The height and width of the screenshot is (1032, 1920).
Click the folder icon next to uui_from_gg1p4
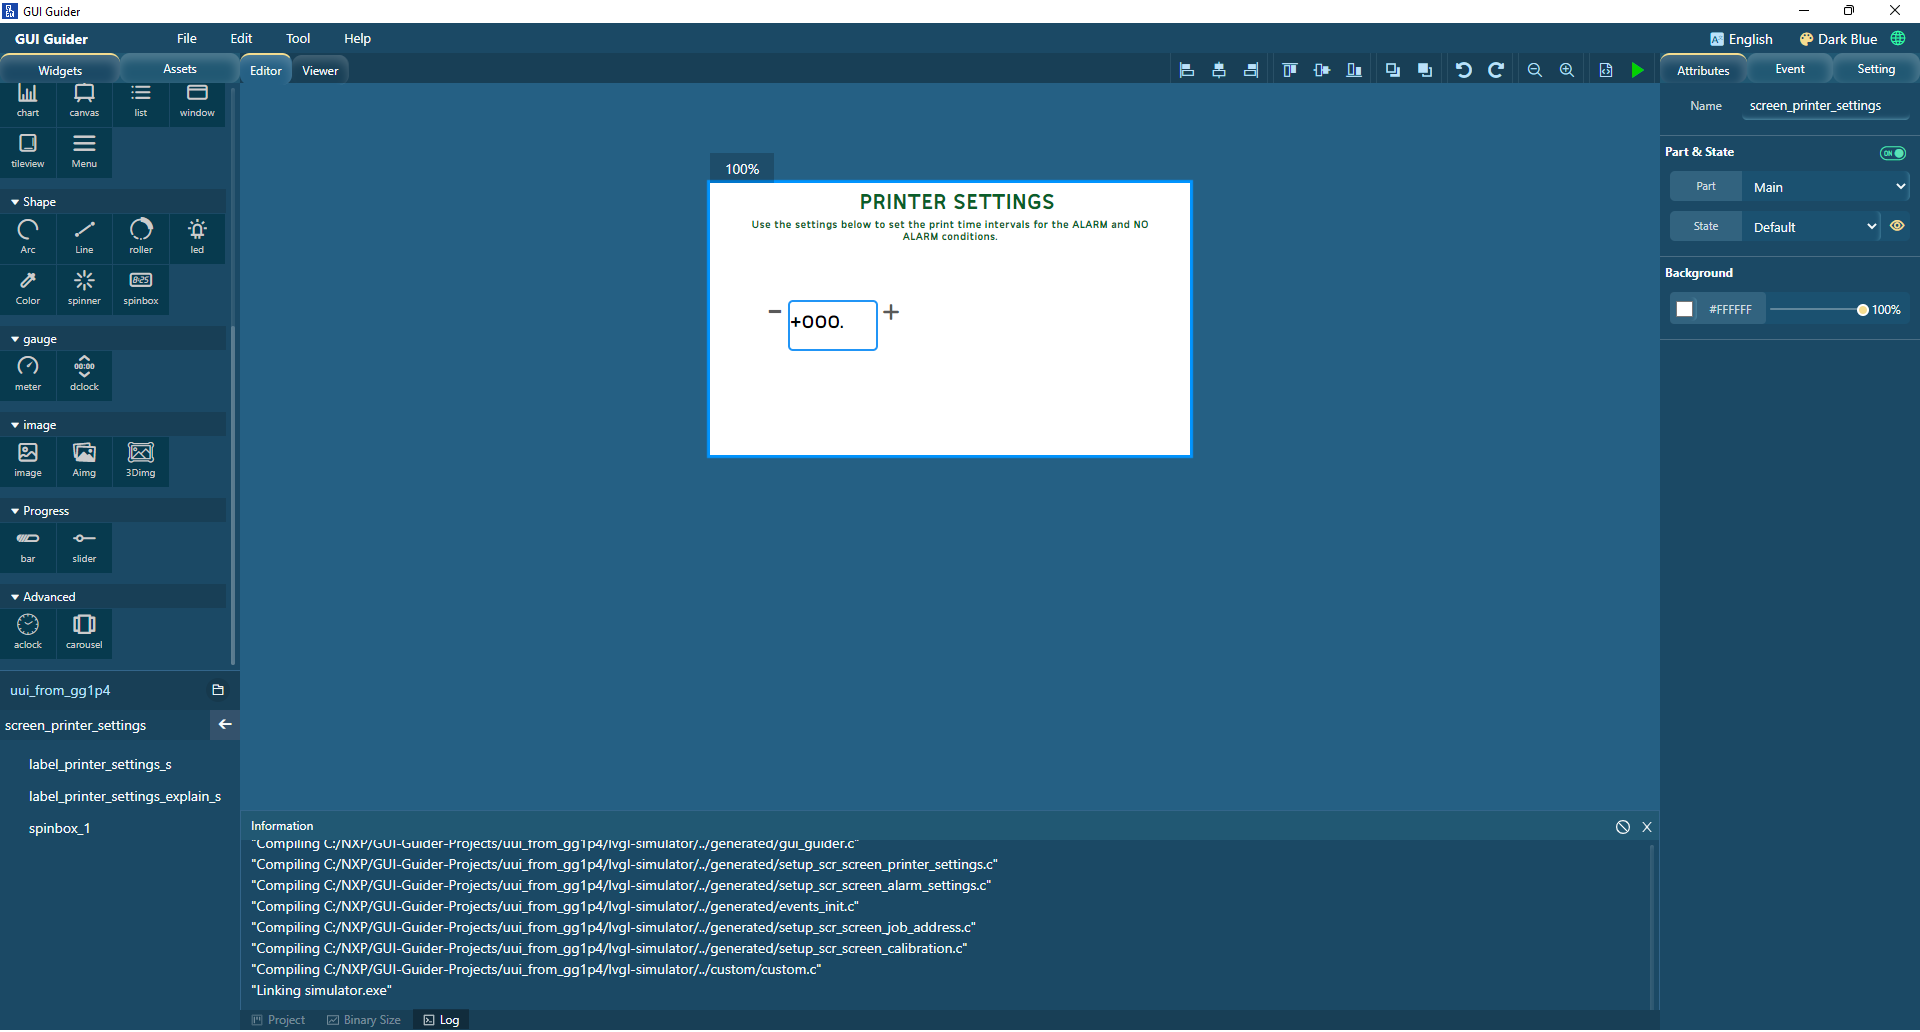tap(218, 690)
